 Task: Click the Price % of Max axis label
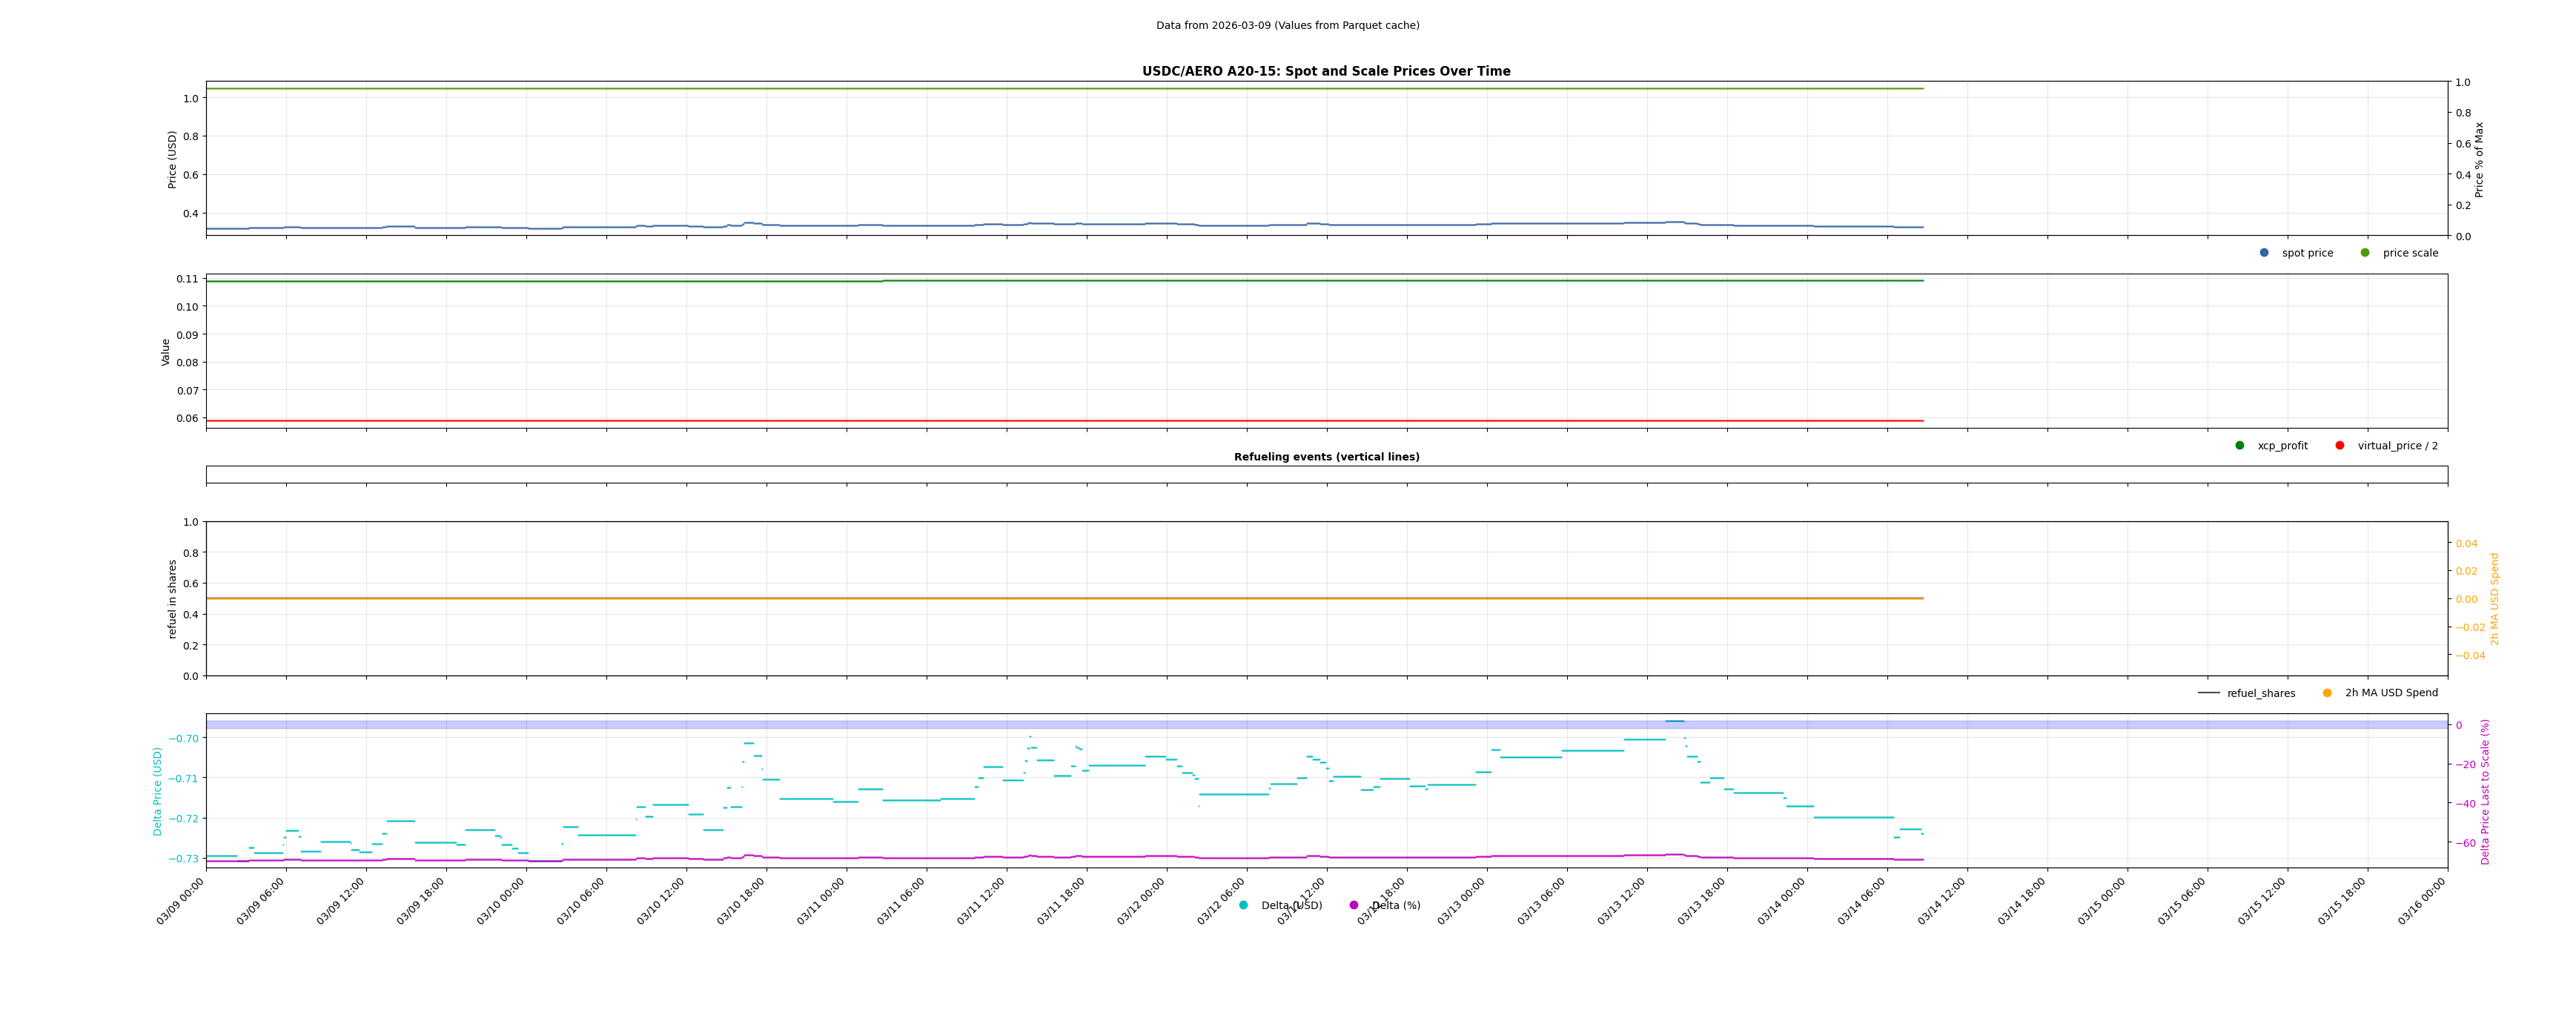pyautogui.click(x=2479, y=159)
